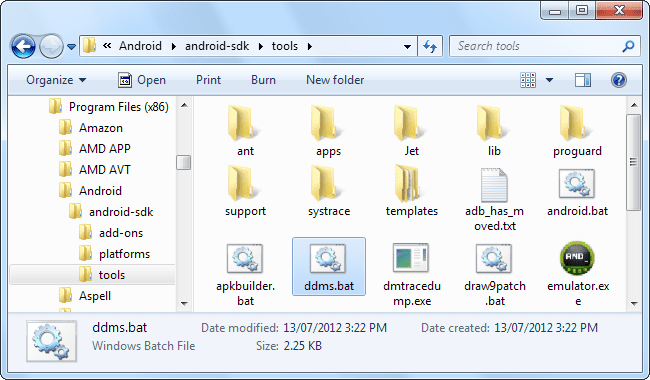
Task: Select the ddms.bat file icon
Action: pyautogui.click(x=328, y=258)
